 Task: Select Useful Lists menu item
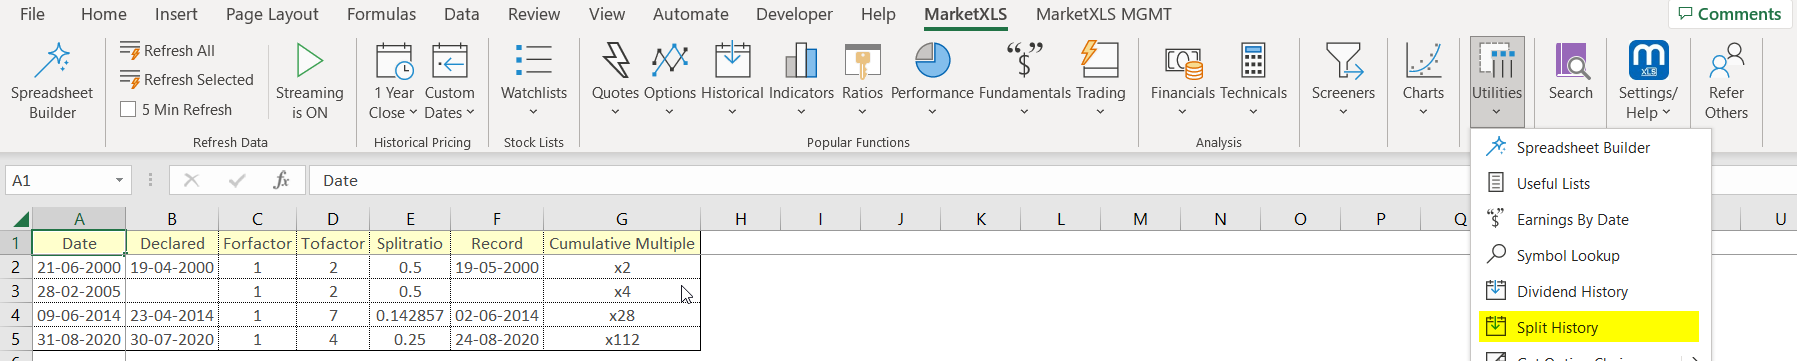pyautogui.click(x=1590, y=183)
